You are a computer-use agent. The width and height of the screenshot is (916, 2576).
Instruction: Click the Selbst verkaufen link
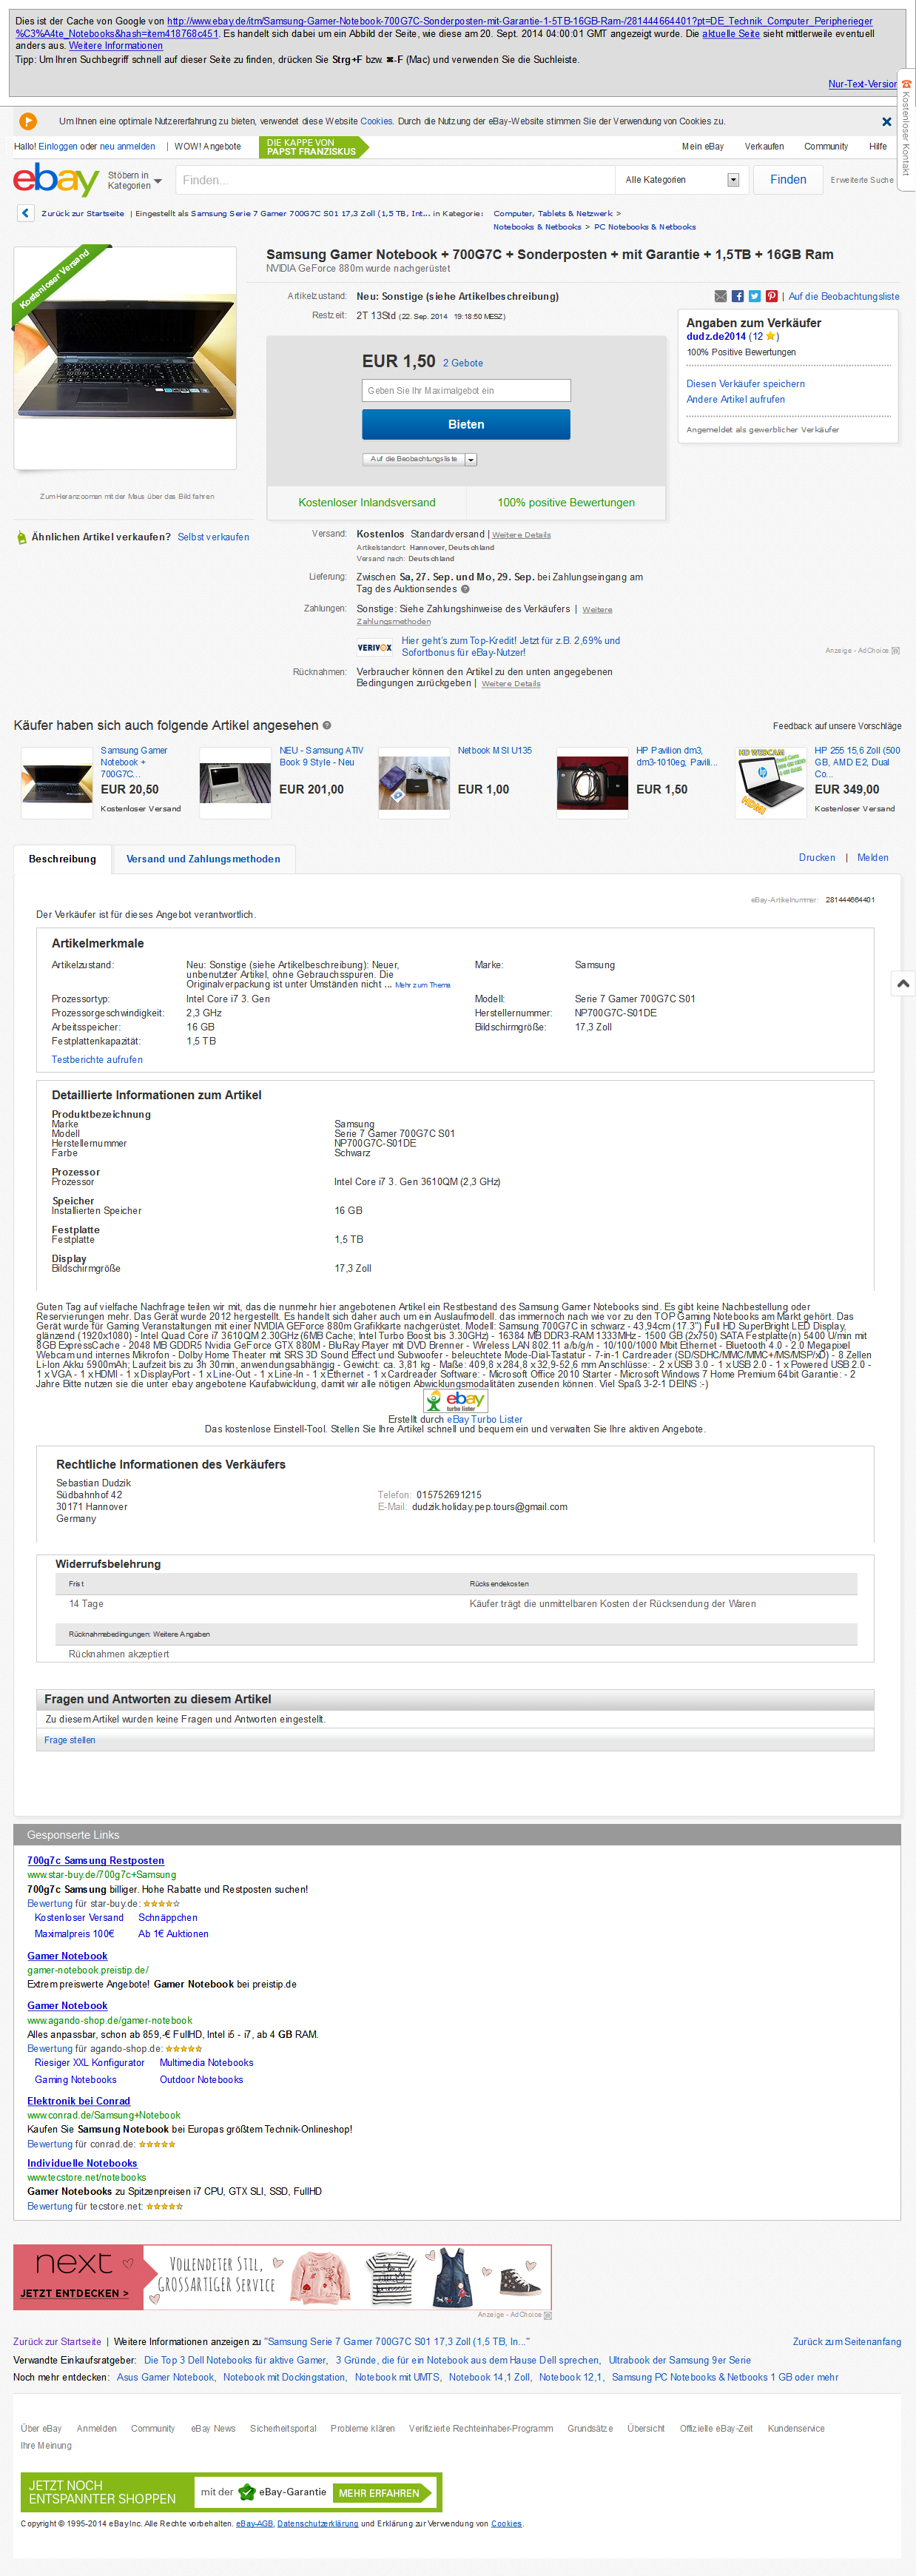click(213, 538)
